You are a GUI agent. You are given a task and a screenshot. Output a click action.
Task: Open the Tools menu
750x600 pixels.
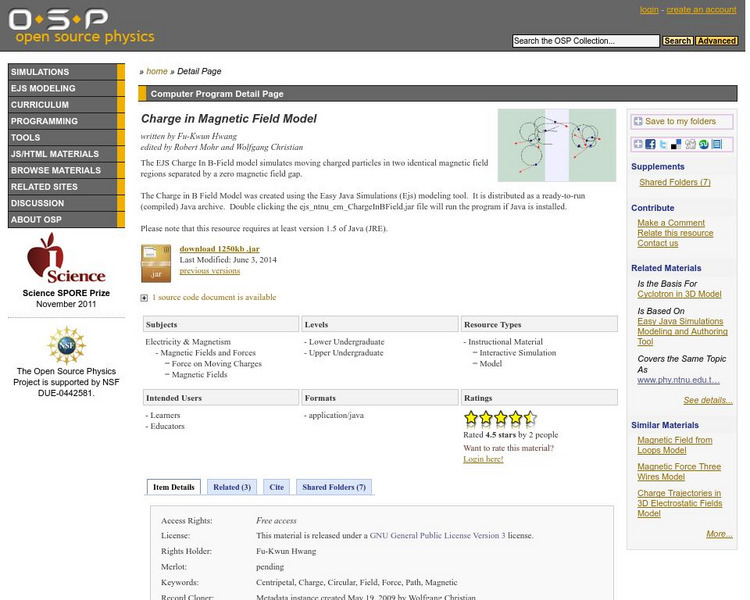(66, 137)
